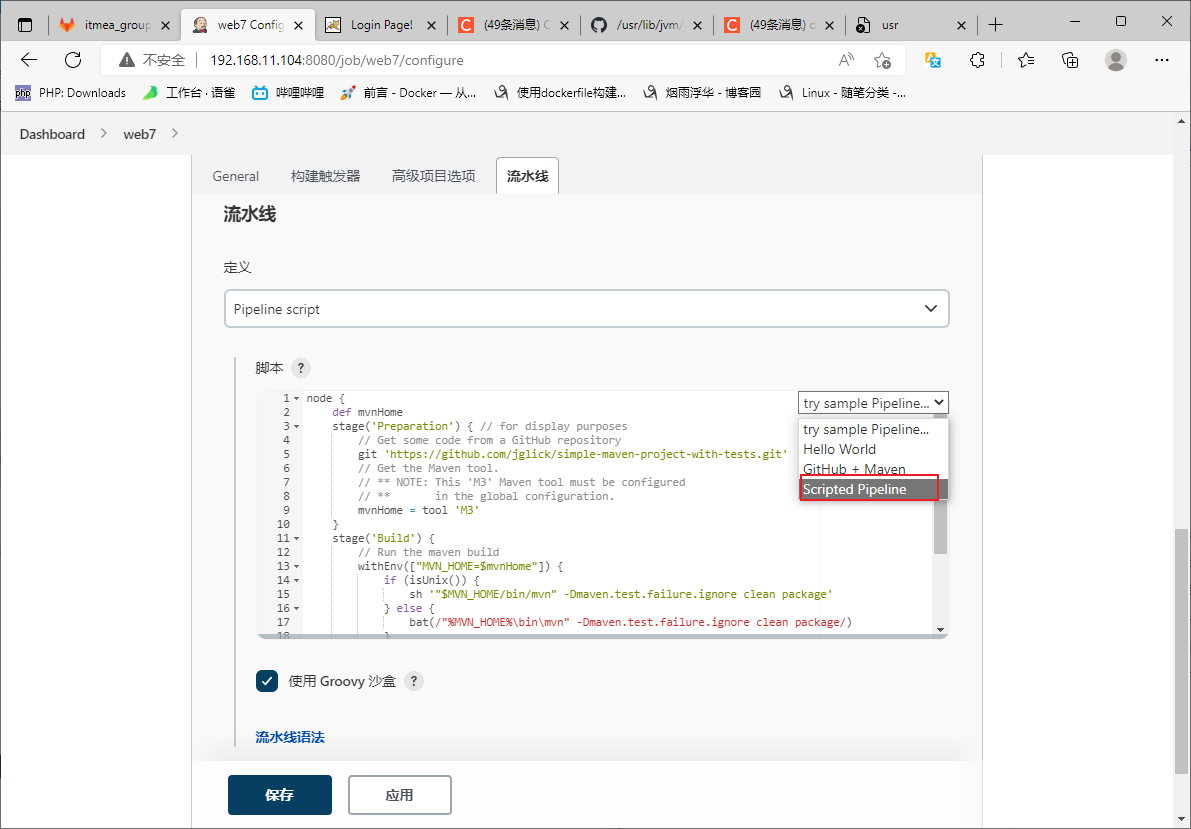Open the extensions puzzle icon
The width and height of the screenshot is (1191, 829).
click(978, 60)
